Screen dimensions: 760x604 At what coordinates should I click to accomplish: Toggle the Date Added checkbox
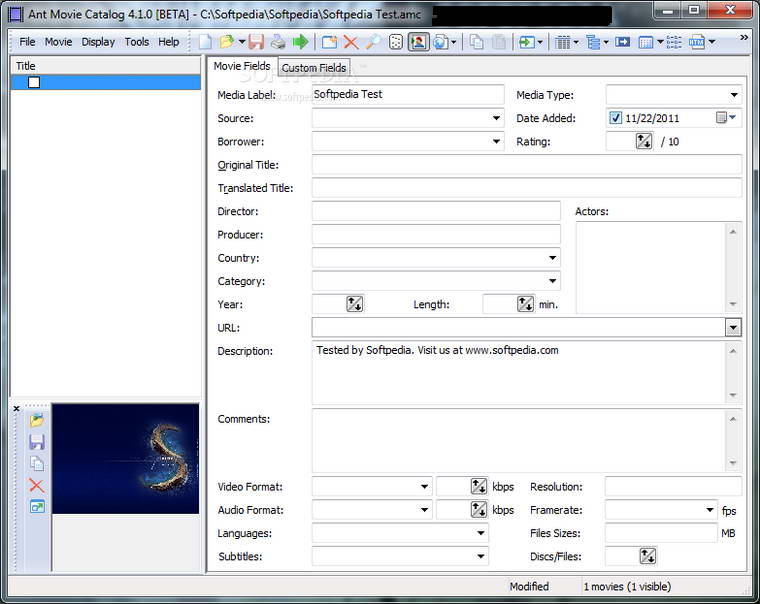point(616,118)
